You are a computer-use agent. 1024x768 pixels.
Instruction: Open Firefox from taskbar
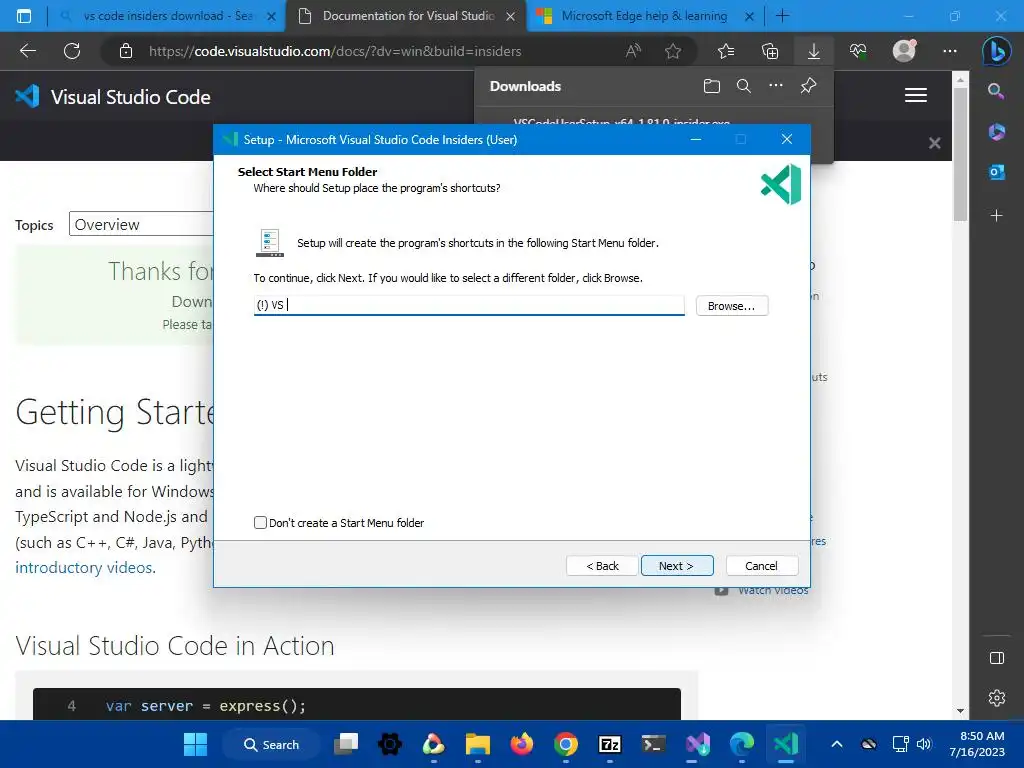pos(522,744)
